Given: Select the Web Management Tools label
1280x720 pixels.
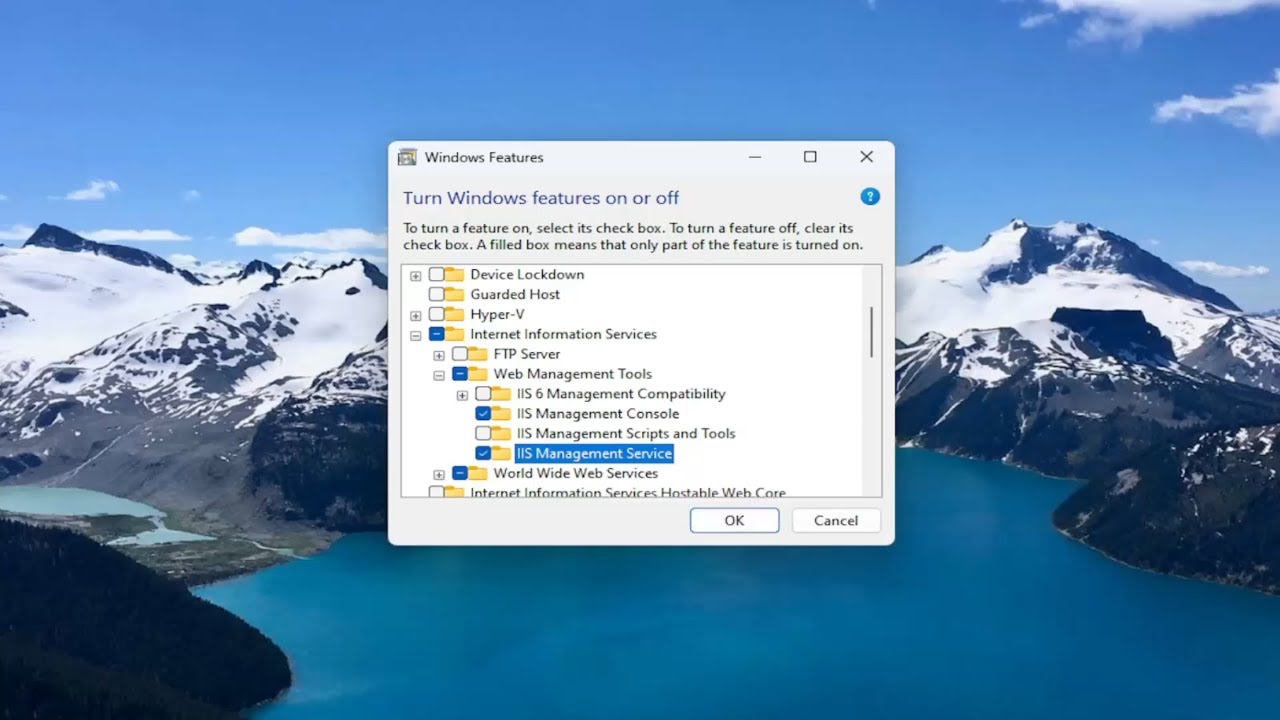Looking at the screenshot, I should pos(573,374).
